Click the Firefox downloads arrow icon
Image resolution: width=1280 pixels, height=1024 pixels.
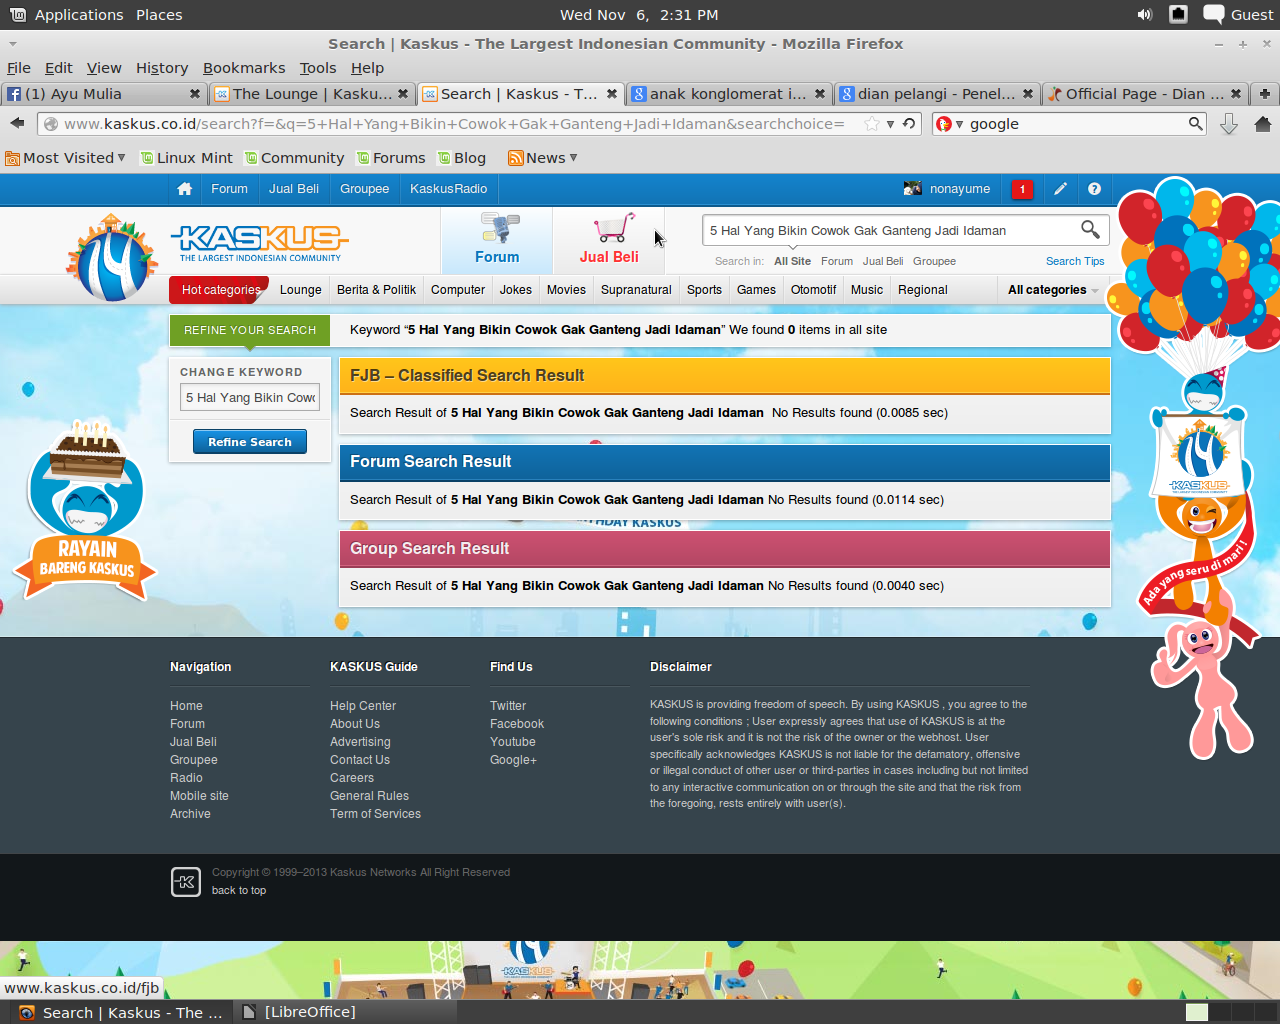coord(1229,124)
